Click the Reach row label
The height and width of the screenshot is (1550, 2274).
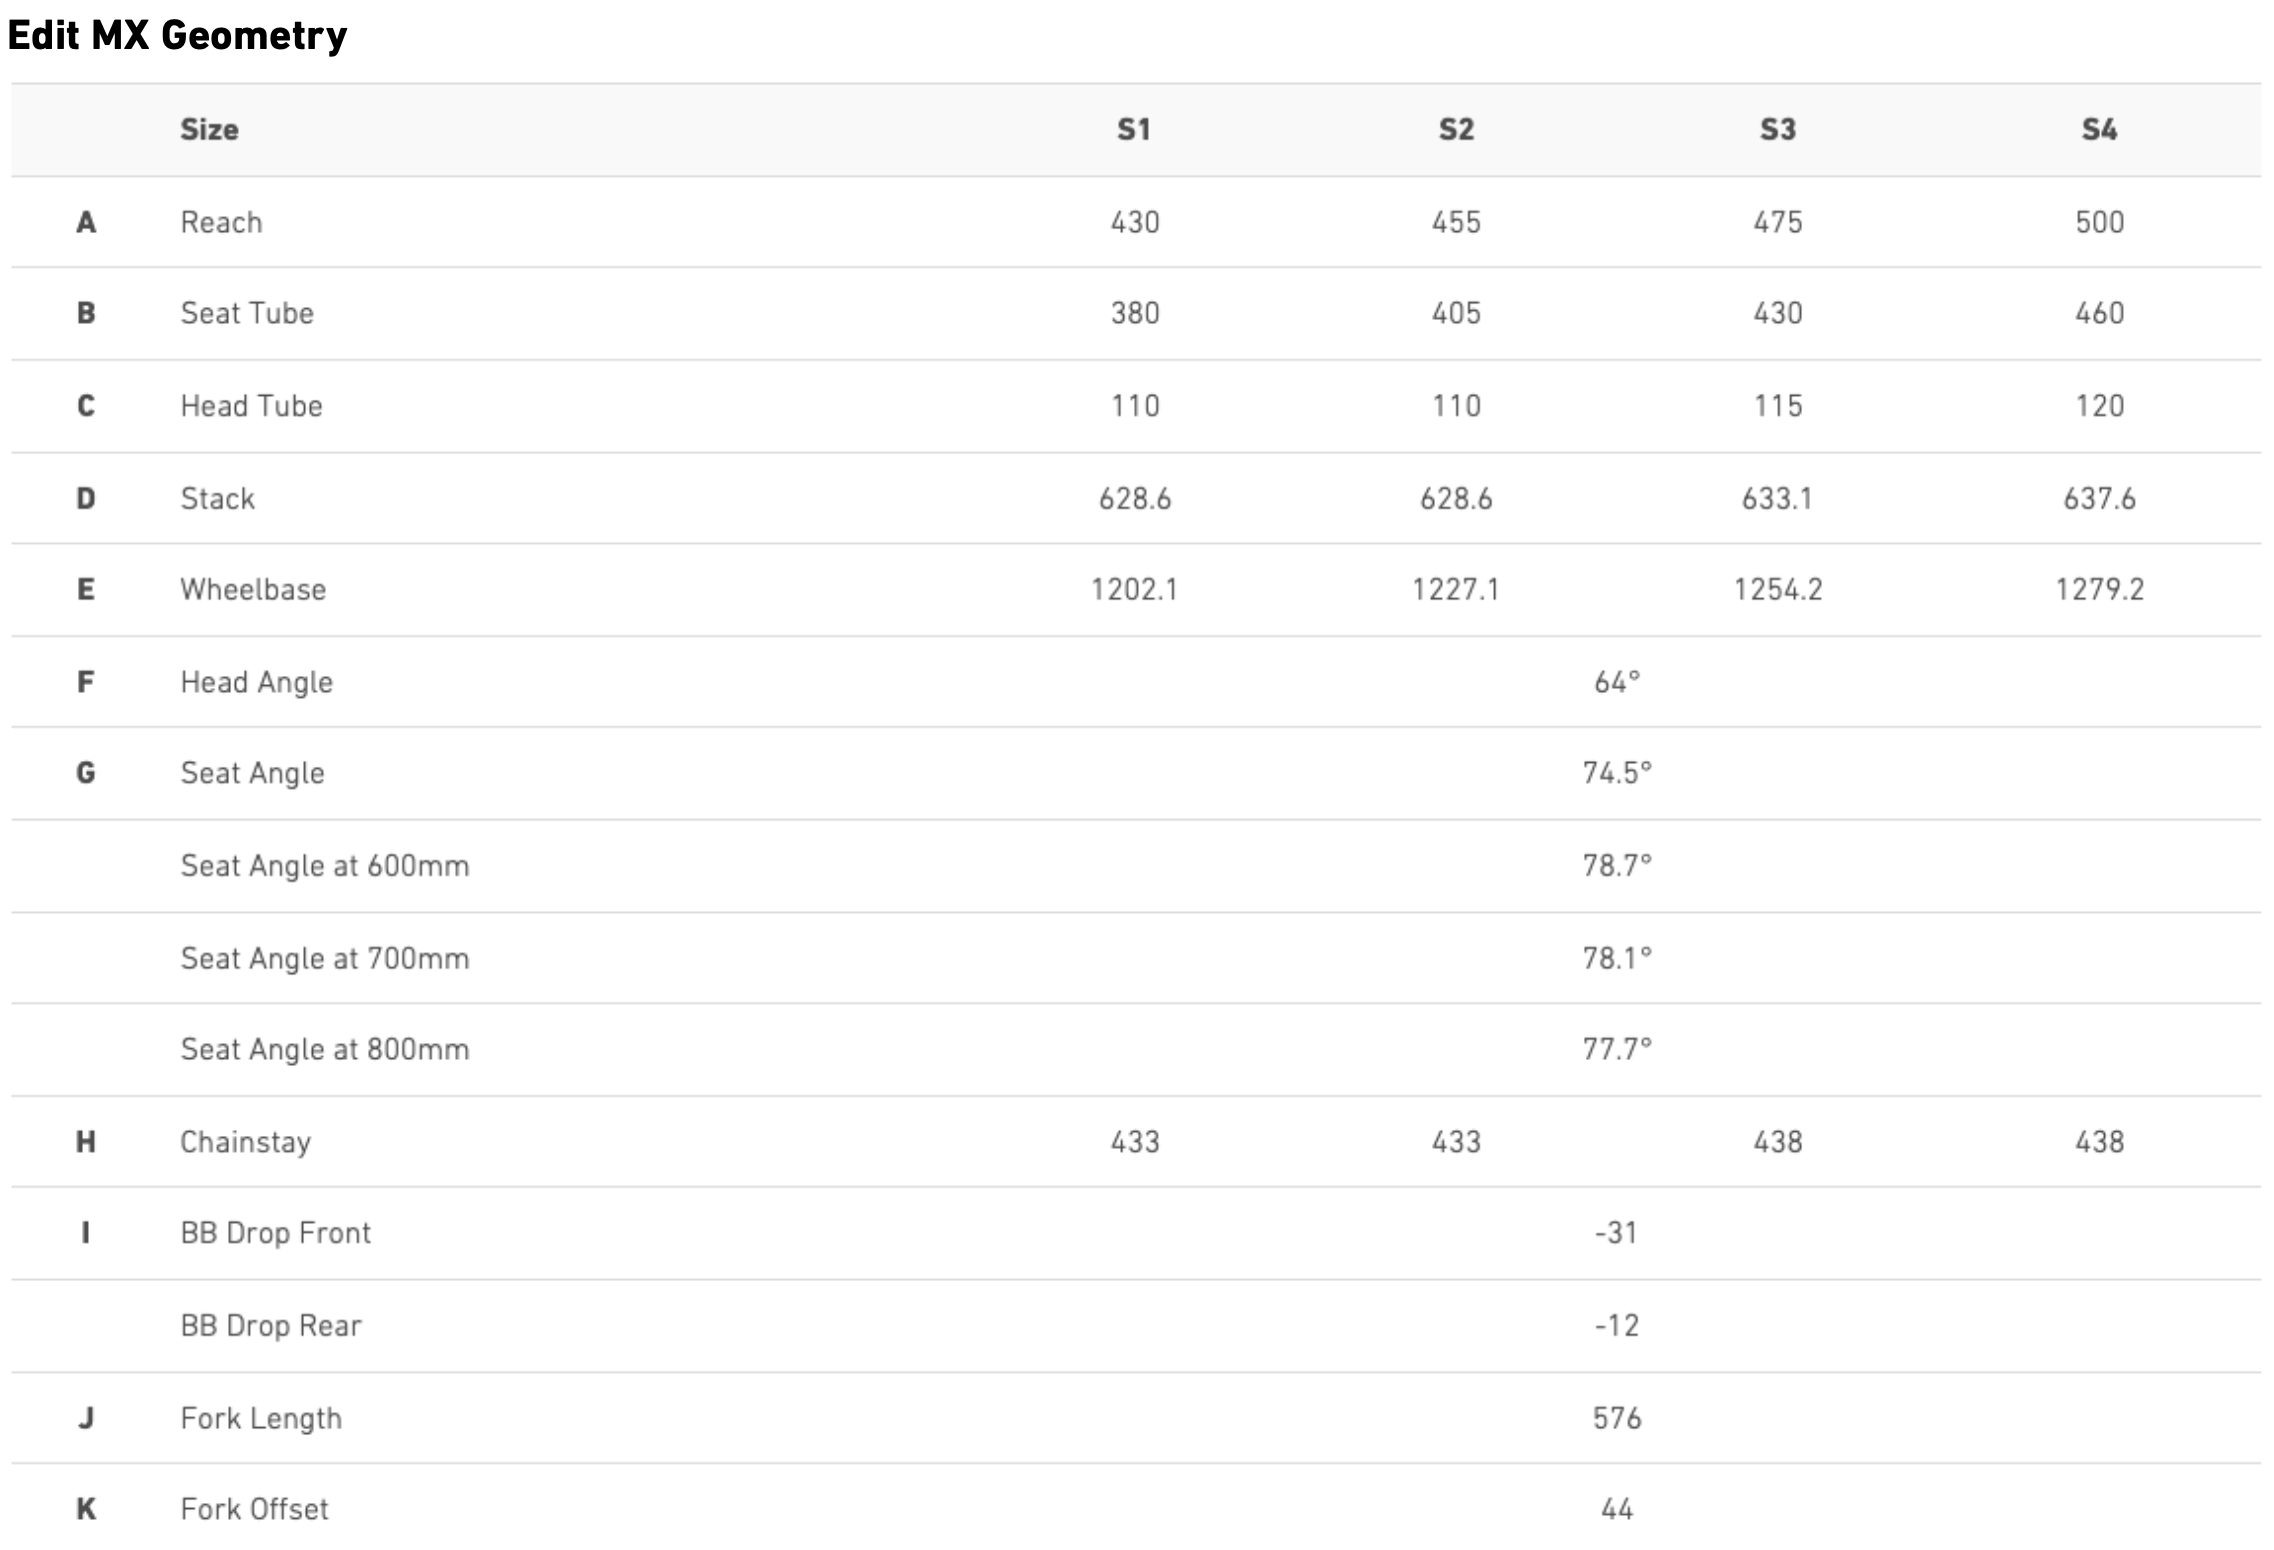pos(221,222)
